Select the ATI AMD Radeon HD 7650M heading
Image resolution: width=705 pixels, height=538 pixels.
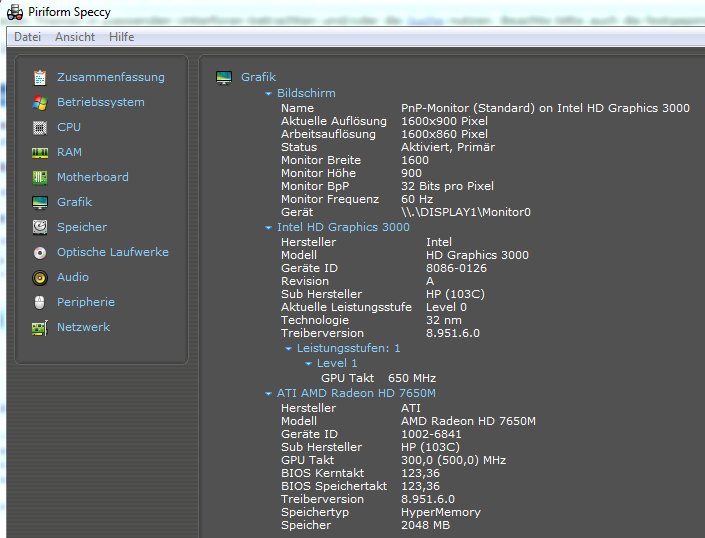click(356, 393)
